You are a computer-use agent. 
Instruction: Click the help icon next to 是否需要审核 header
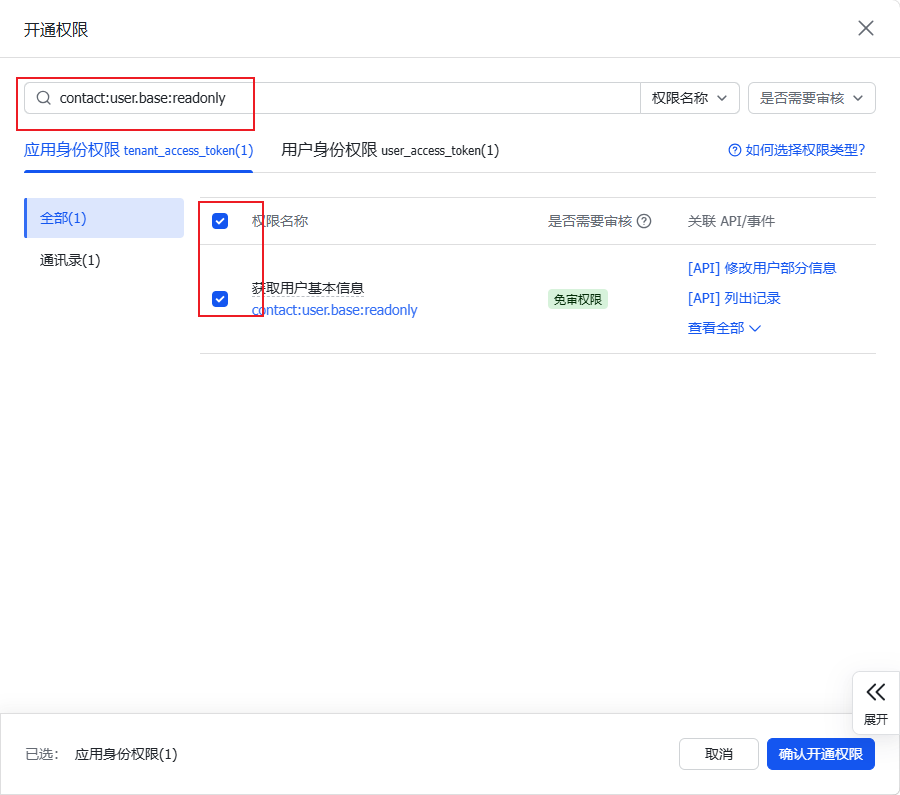[644, 221]
